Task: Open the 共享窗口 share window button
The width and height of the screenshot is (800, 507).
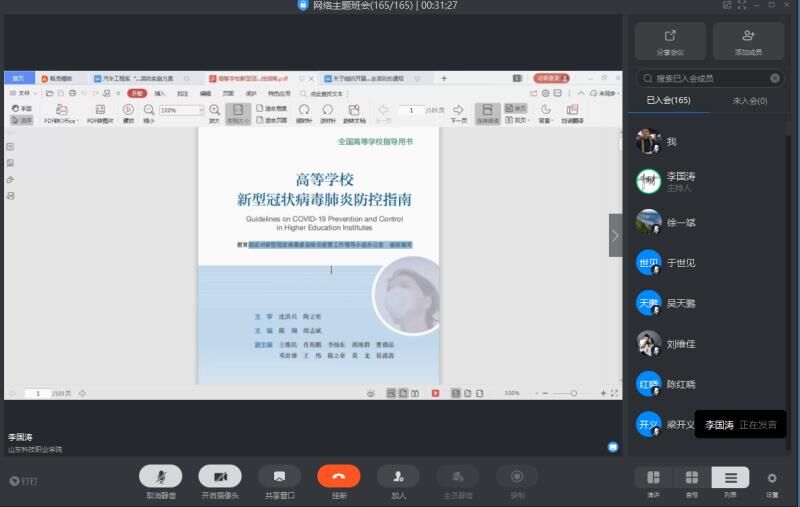Action: (x=280, y=476)
